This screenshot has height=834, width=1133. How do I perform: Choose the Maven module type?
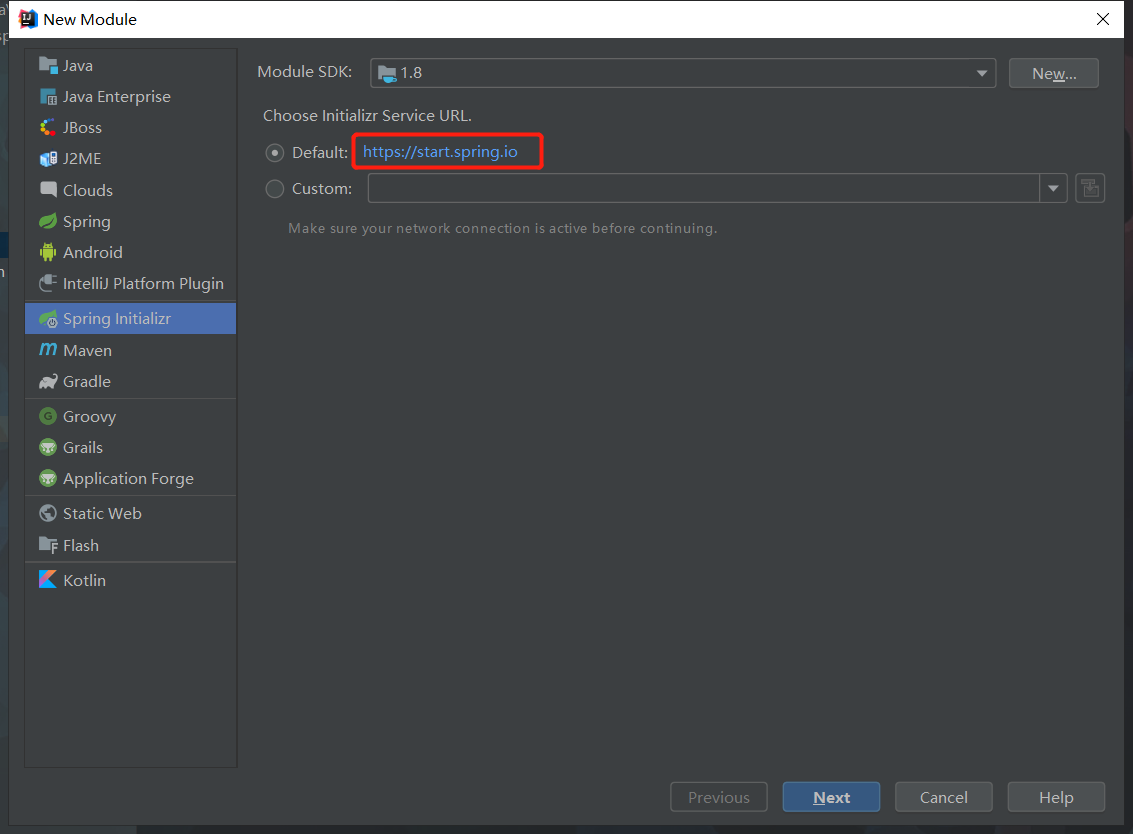(130, 350)
